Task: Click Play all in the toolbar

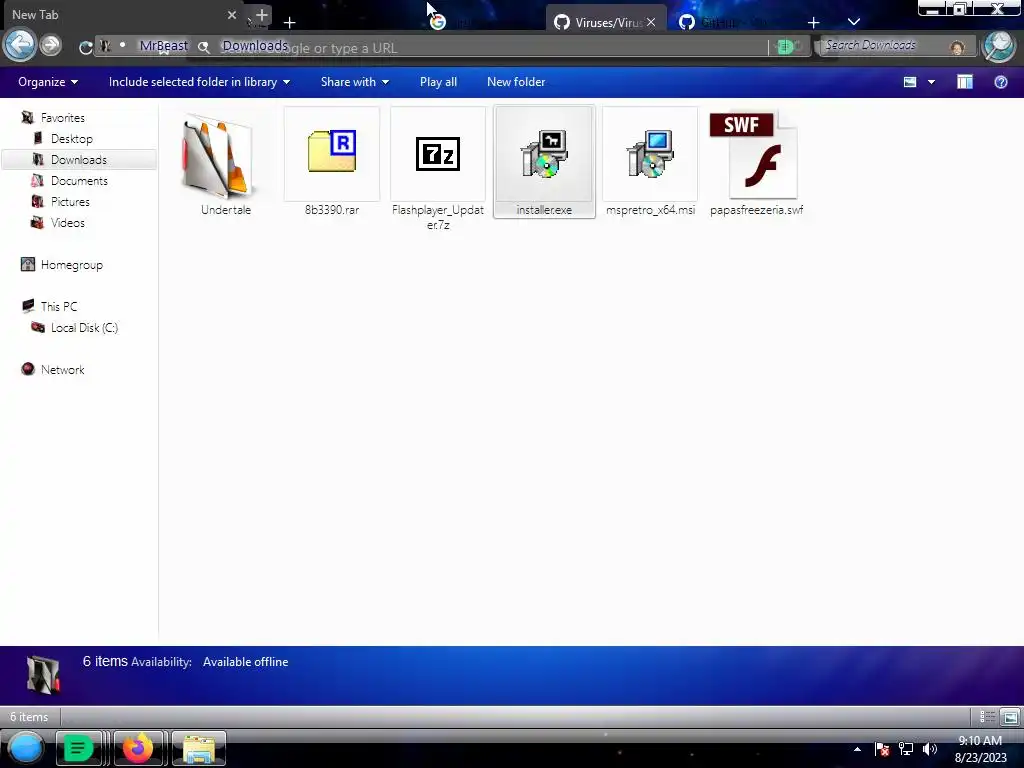Action: pos(438,82)
